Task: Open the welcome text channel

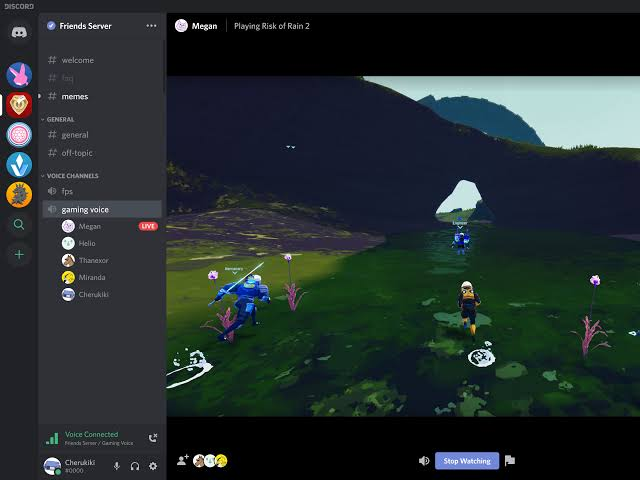Action: [x=102, y=60]
